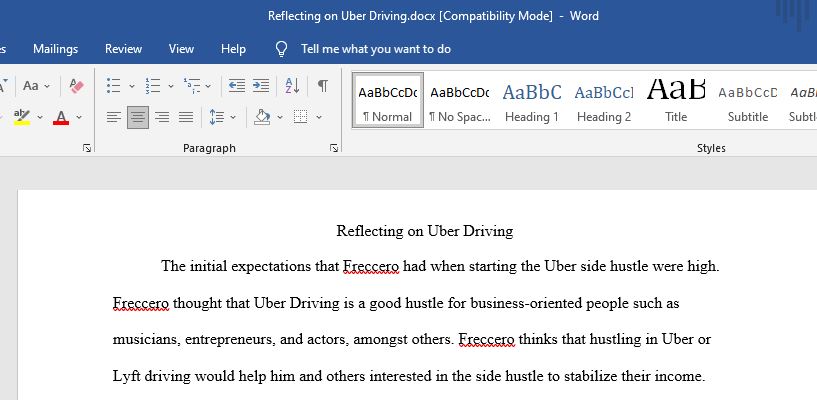
Task: Apply the yellow Text Highlight Color
Action: pyautogui.click(x=22, y=117)
